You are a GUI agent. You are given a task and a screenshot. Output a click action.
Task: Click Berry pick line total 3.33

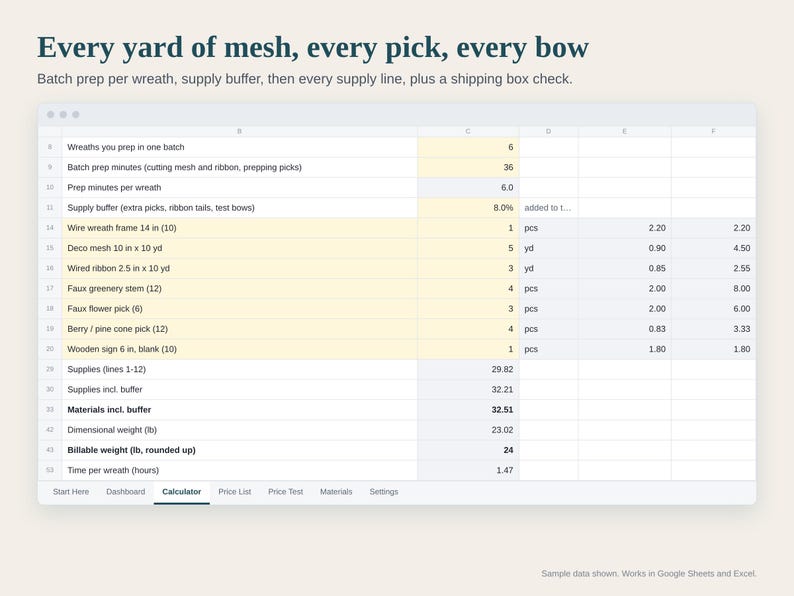(x=713, y=329)
